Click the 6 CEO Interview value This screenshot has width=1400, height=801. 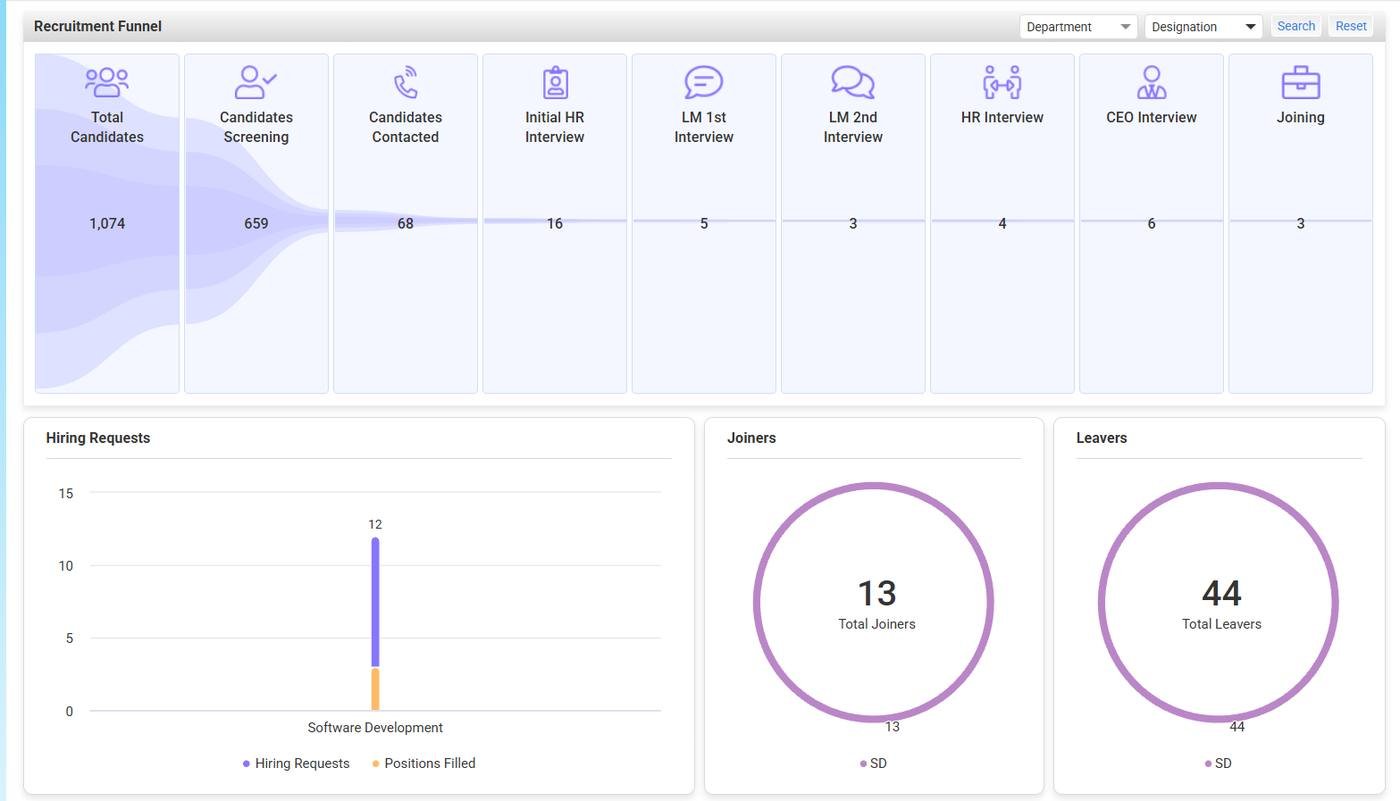[1151, 224]
